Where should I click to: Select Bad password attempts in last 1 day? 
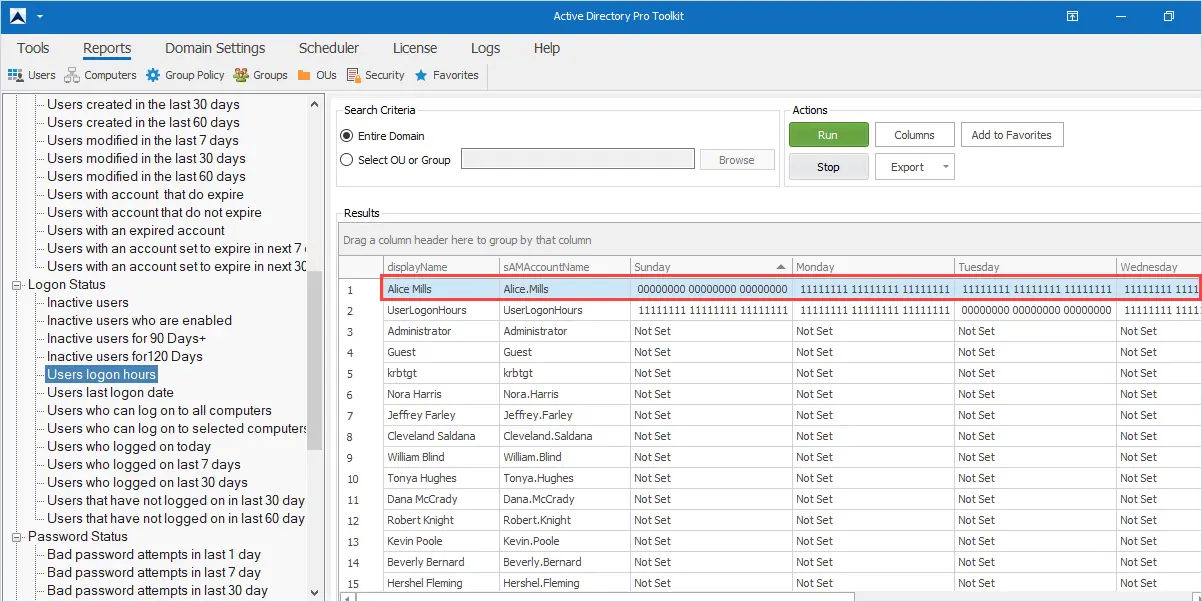154,555
